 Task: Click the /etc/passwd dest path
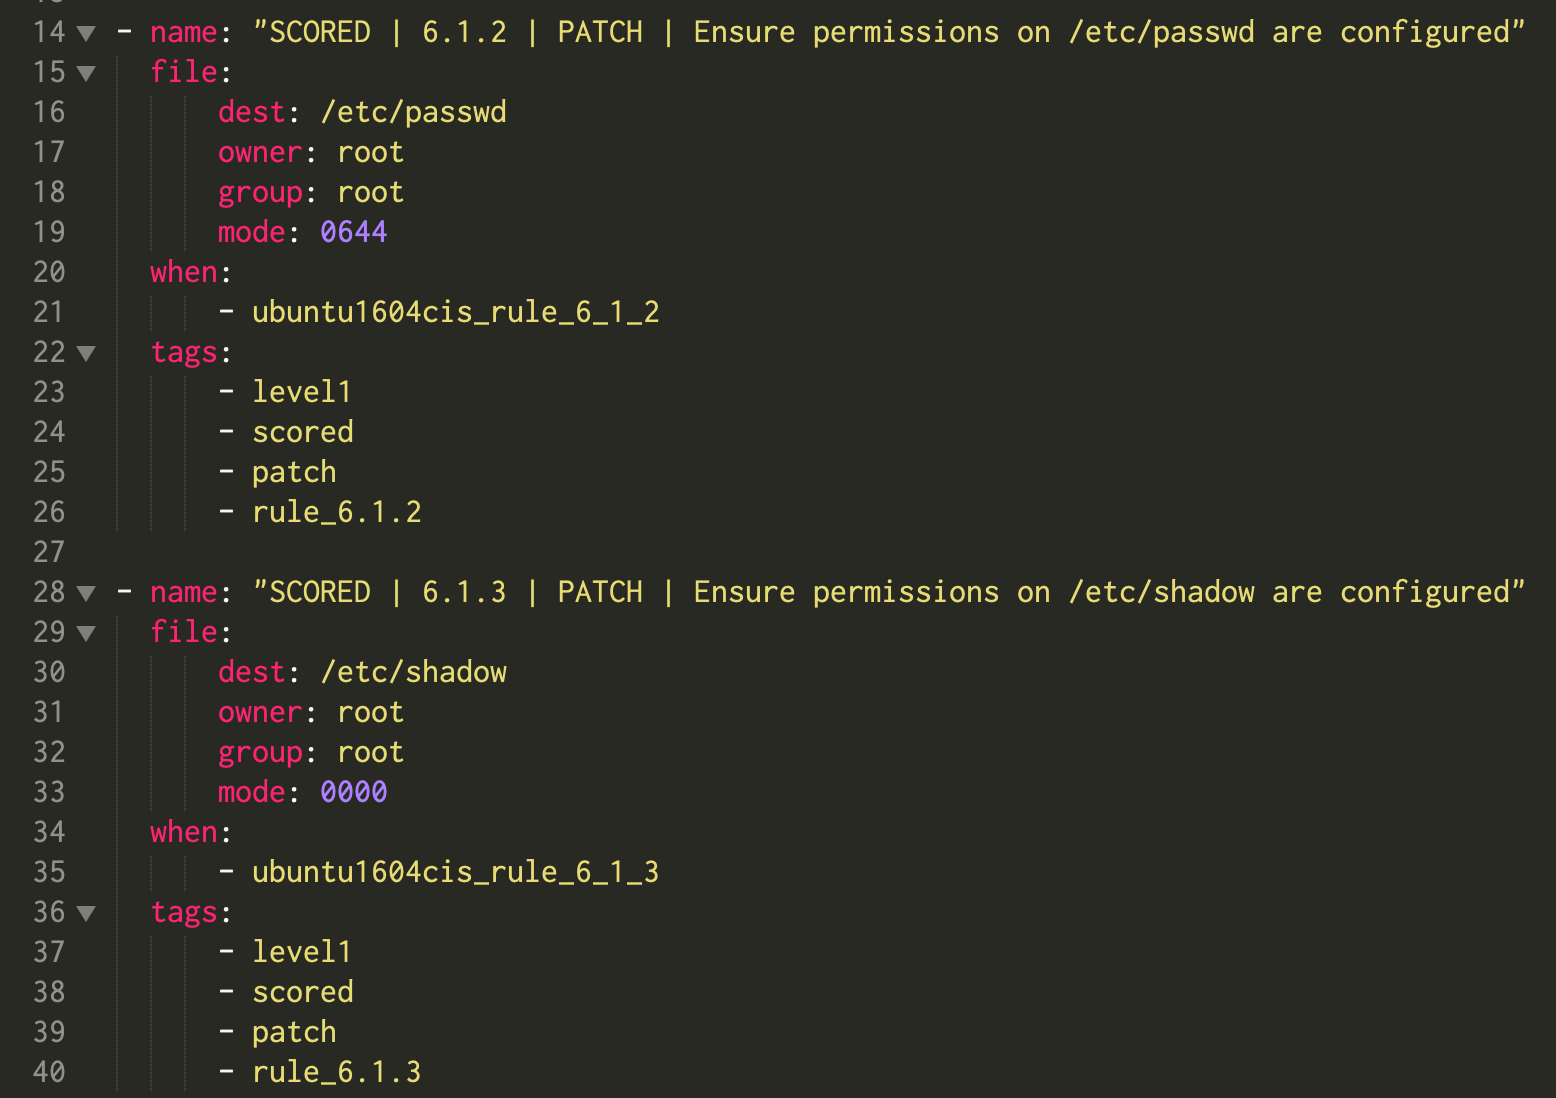413,113
